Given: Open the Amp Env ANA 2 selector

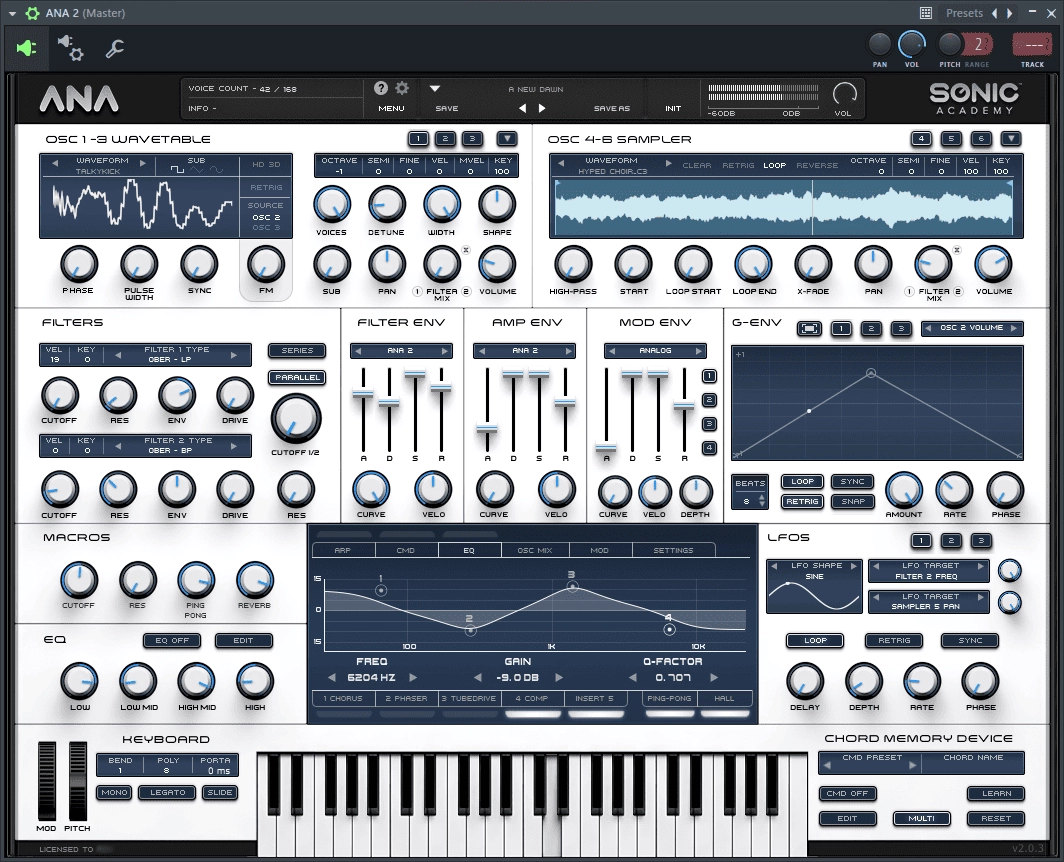Looking at the screenshot, I should point(525,351).
